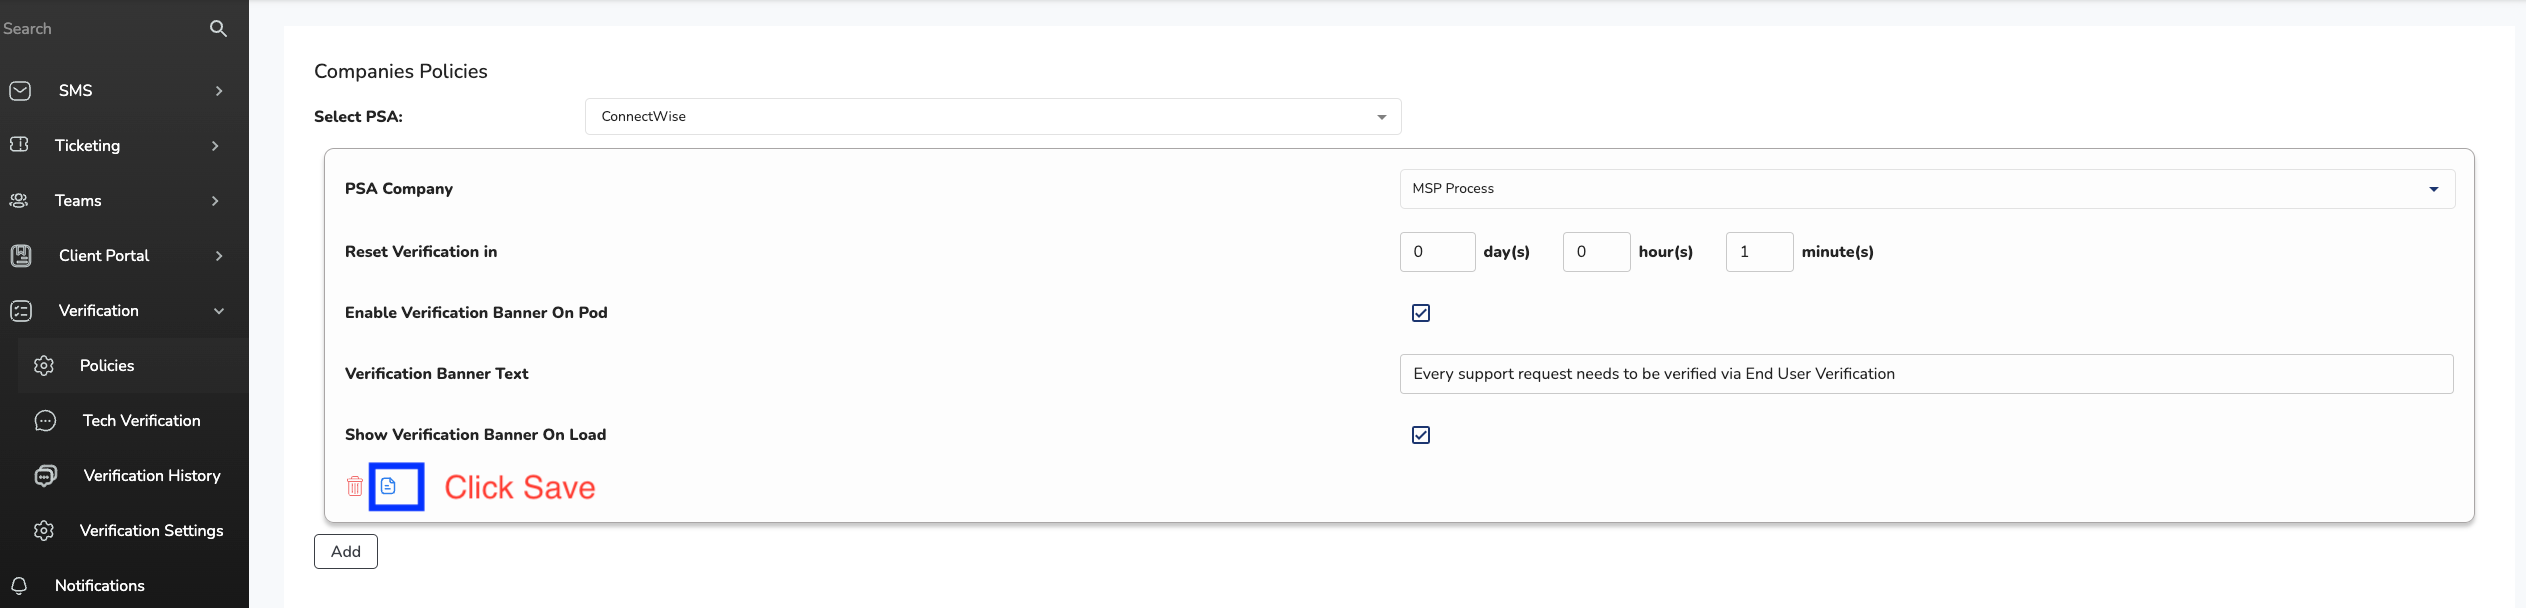2526x608 pixels.
Task: Expand the SMS menu chevron
Action: pos(219,91)
